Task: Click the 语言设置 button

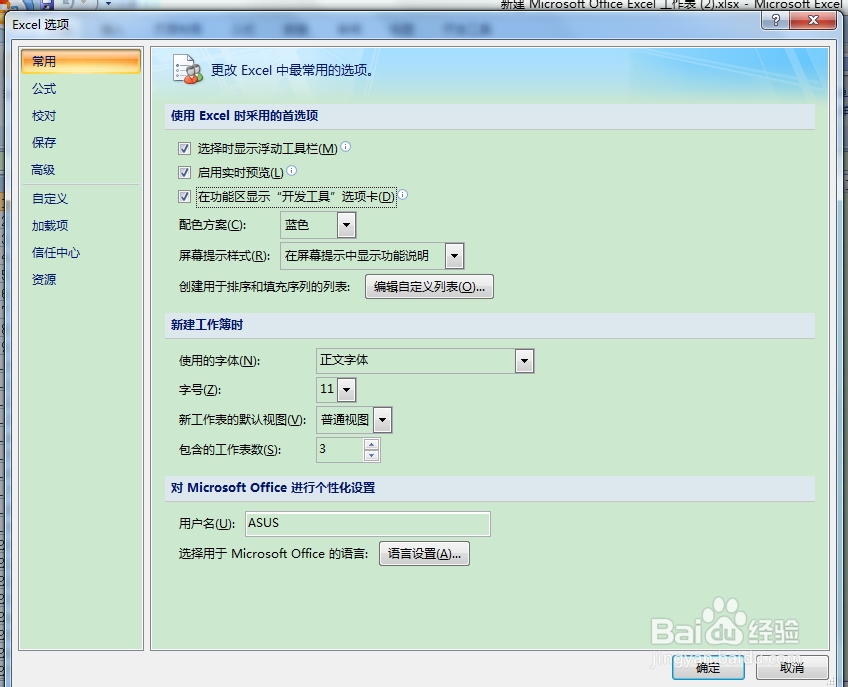Action: pyautogui.click(x=425, y=554)
